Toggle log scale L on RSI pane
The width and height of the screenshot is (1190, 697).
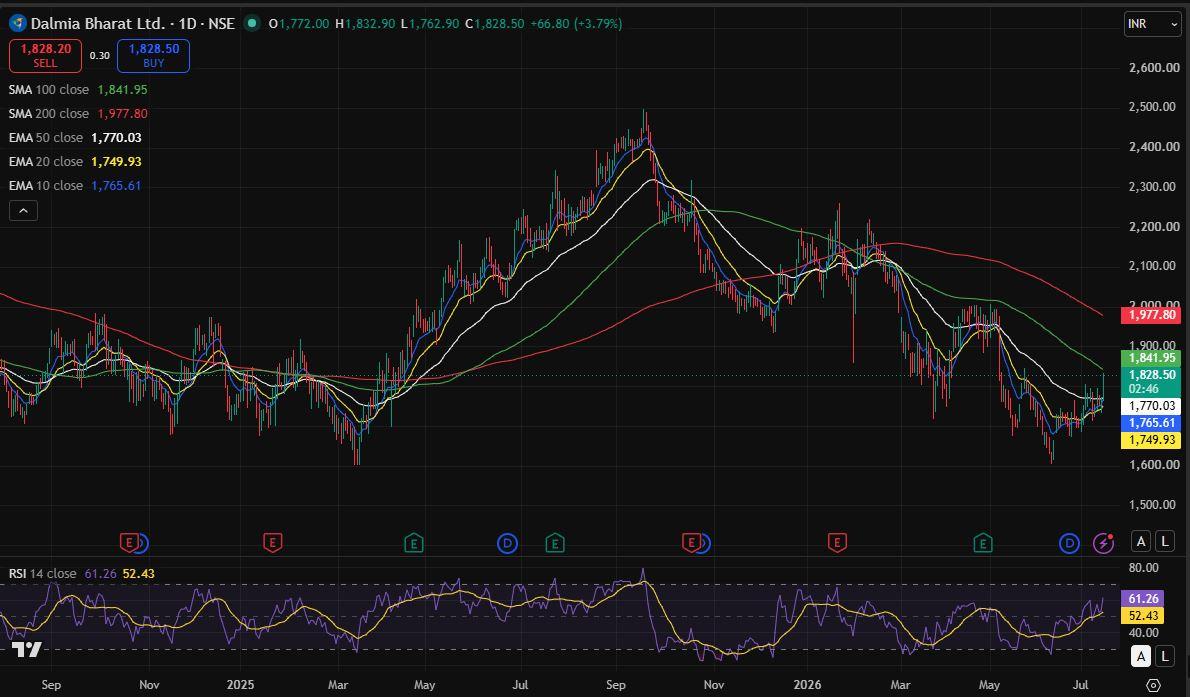click(x=1164, y=656)
